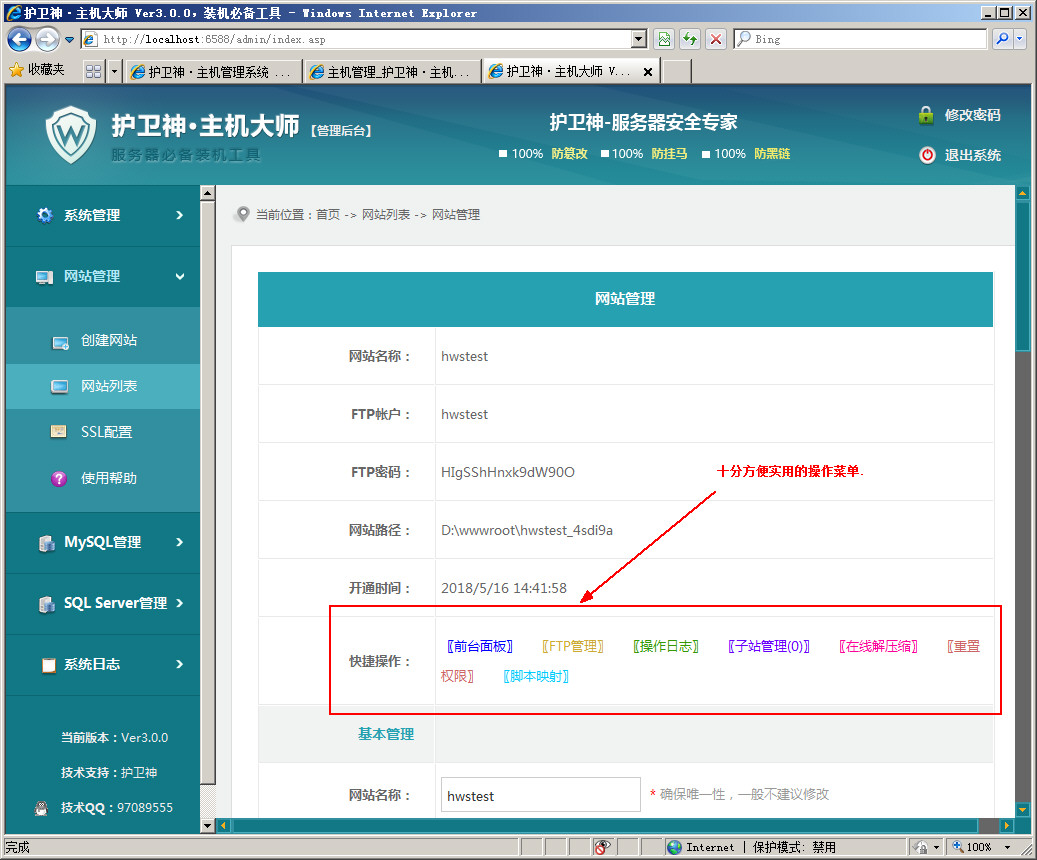The width and height of the screenshot is (1037, 860).
Task: Click the monitor icon beside 网站管理
Action: pyautogui.click(x=44, y=277)
